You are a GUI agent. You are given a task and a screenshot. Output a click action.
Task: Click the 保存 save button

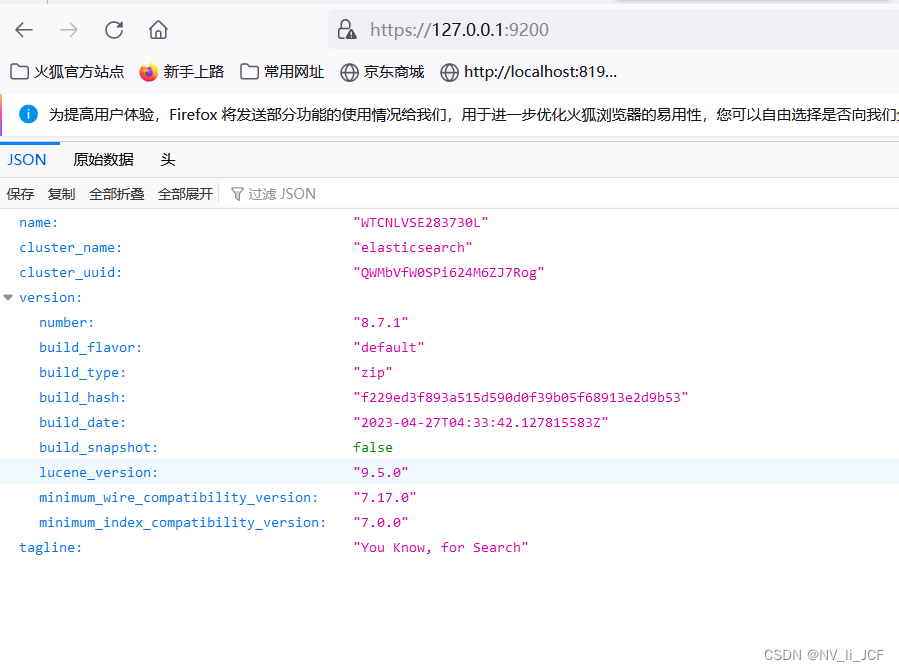click(20, 193)
